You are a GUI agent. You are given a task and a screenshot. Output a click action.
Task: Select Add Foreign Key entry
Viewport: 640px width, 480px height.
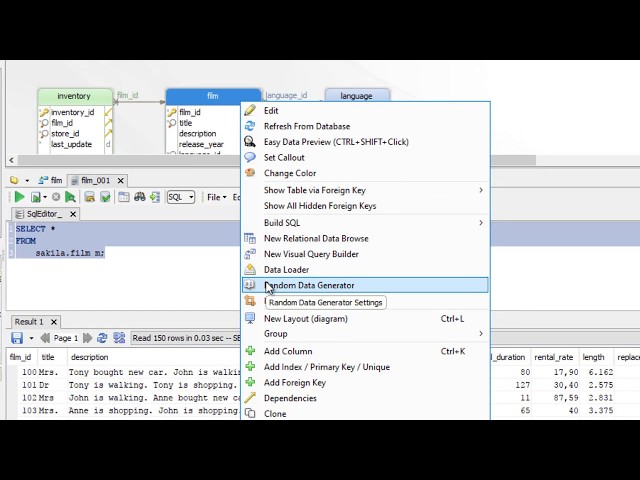pos(365,382)
